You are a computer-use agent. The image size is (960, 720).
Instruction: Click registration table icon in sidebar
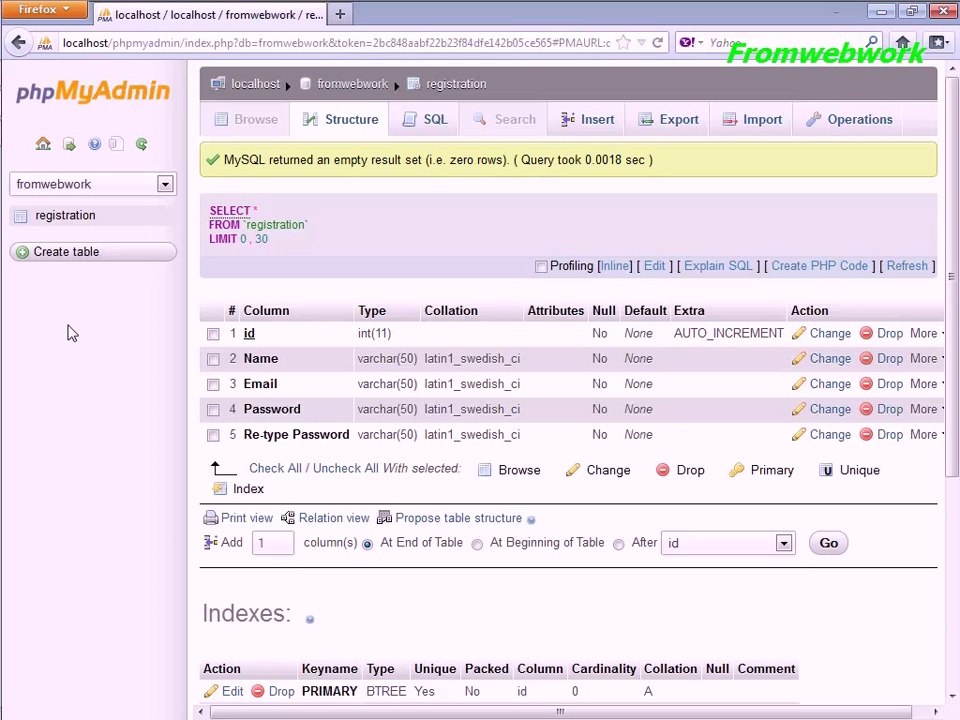coord(21,216)
